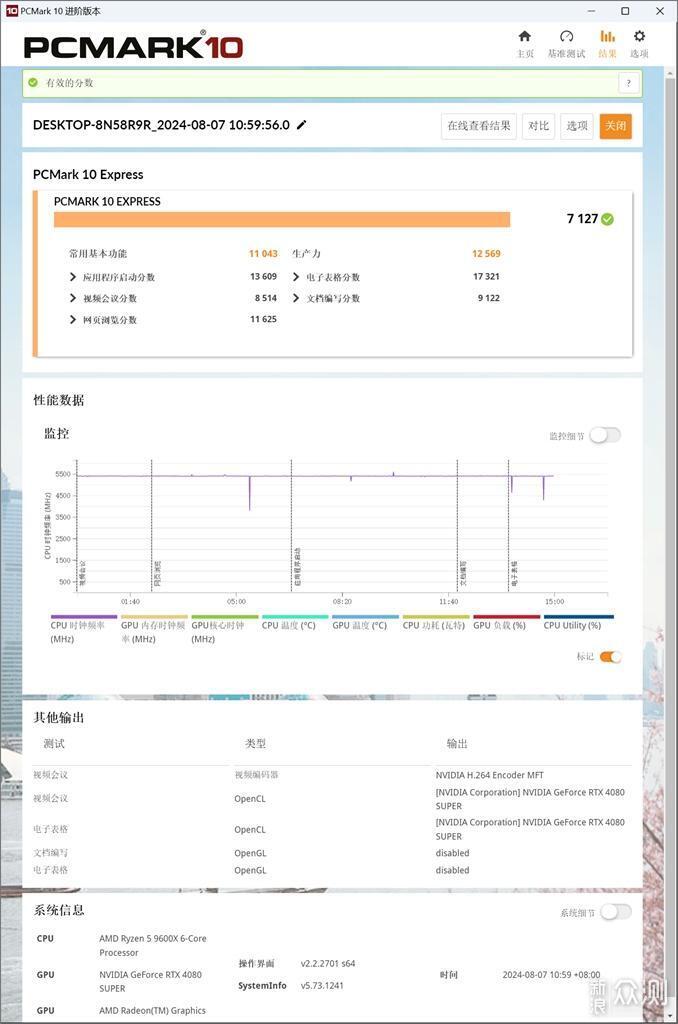This screenshot has height=1024, width=678.
Task: Select GPU memory clock legend swatch
Action: click(154, 616)
